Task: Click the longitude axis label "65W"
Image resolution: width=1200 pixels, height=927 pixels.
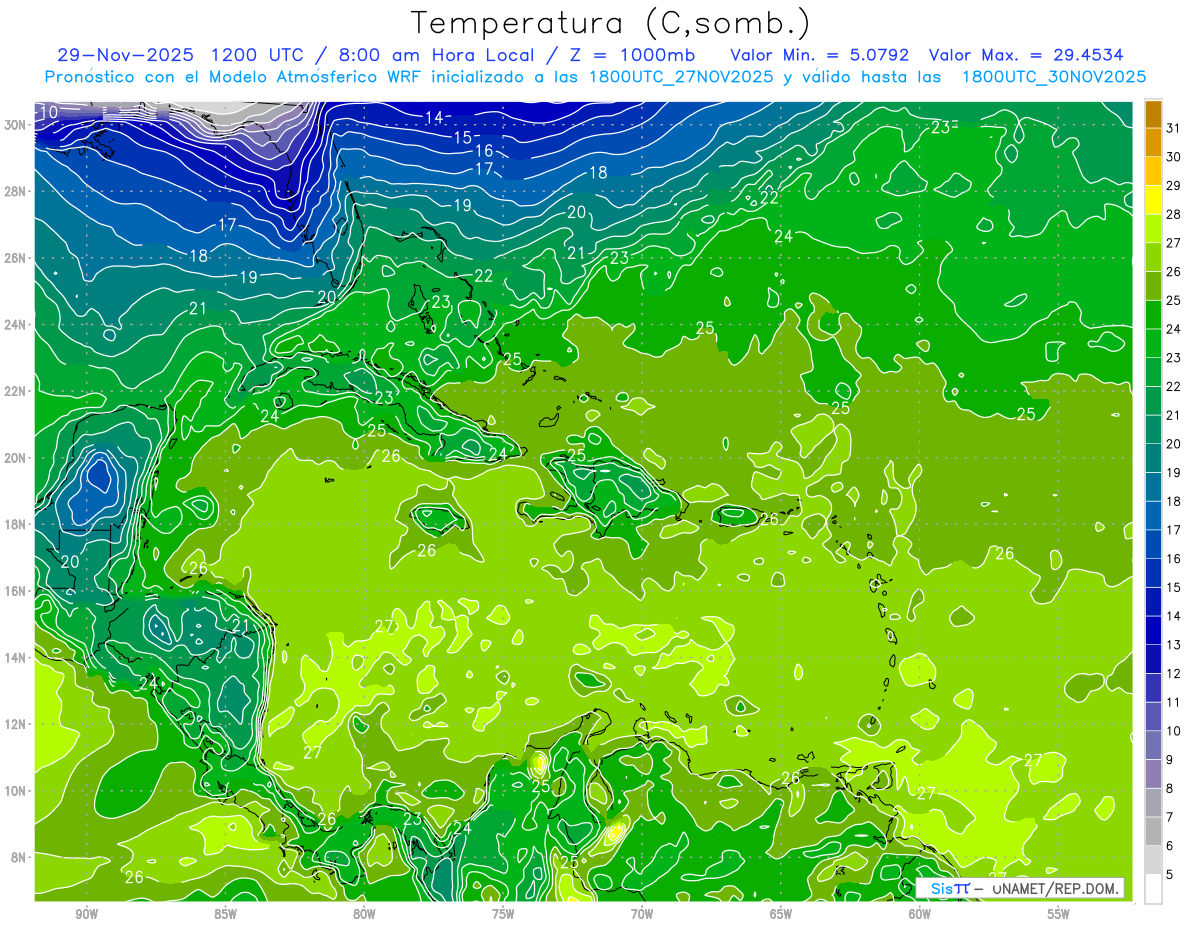Action: tap(781, 914)
